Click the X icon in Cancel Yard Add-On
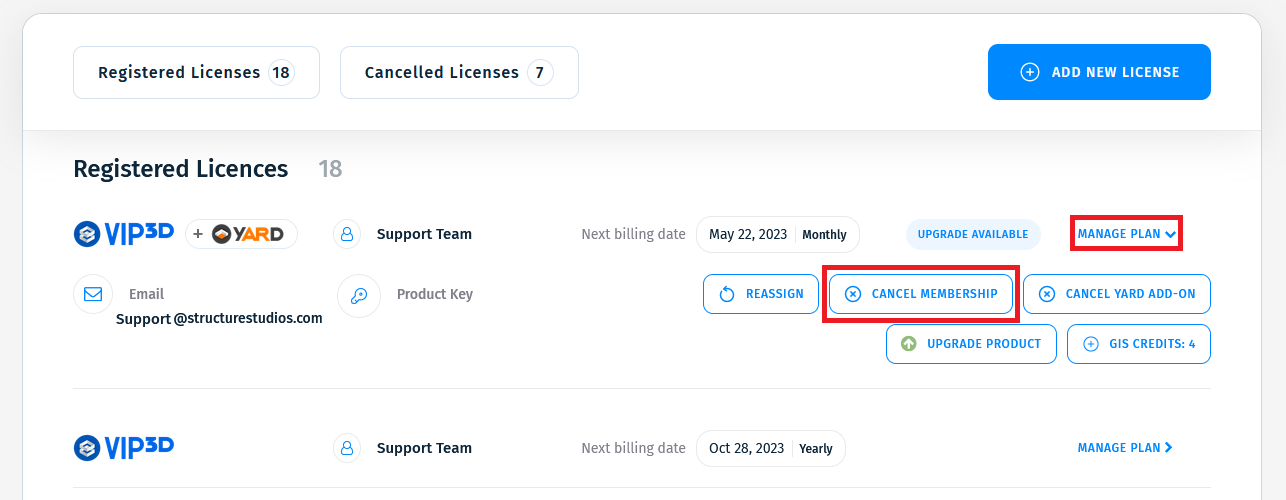This screenshot has width=1286, height=500. point(1046,294)
